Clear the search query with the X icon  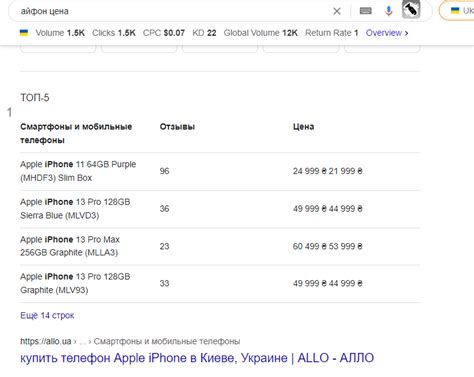tap(337, 11)
